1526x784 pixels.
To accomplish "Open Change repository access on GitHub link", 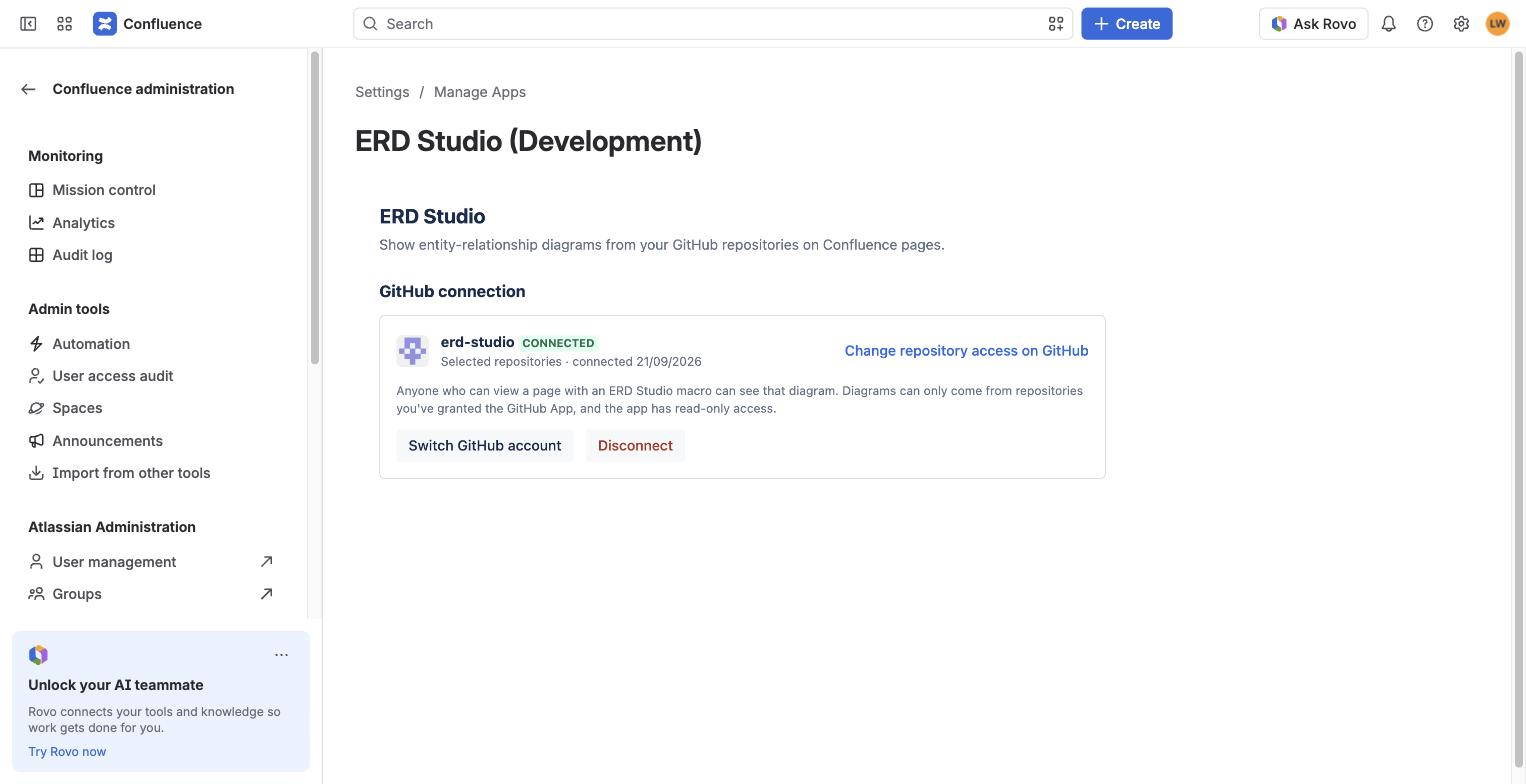I will pyautogui.click(x=966, y=351).
